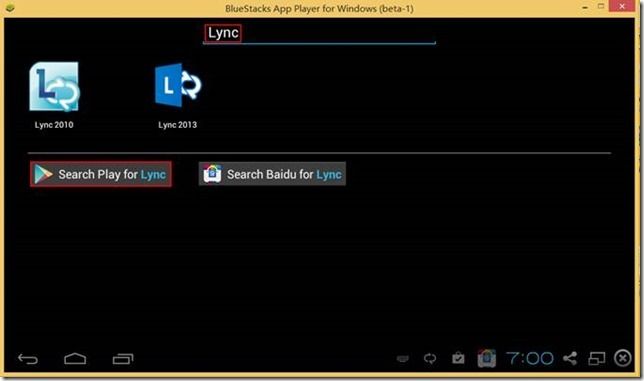Maximize the BlueStacks App Player window
644x381 pixels.
[600, 6]
